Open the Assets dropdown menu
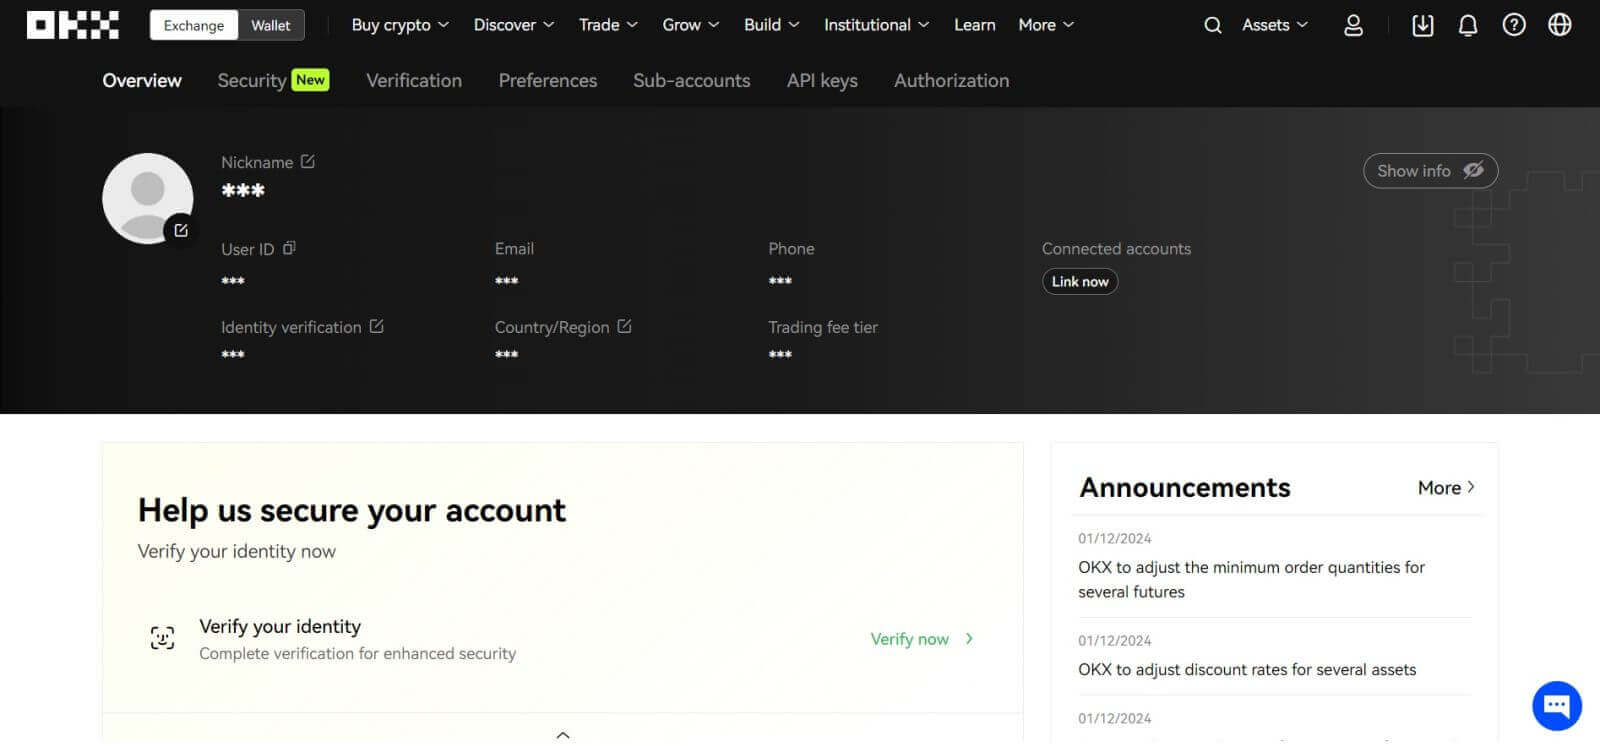1600x747 pixels. (1274, 25)
